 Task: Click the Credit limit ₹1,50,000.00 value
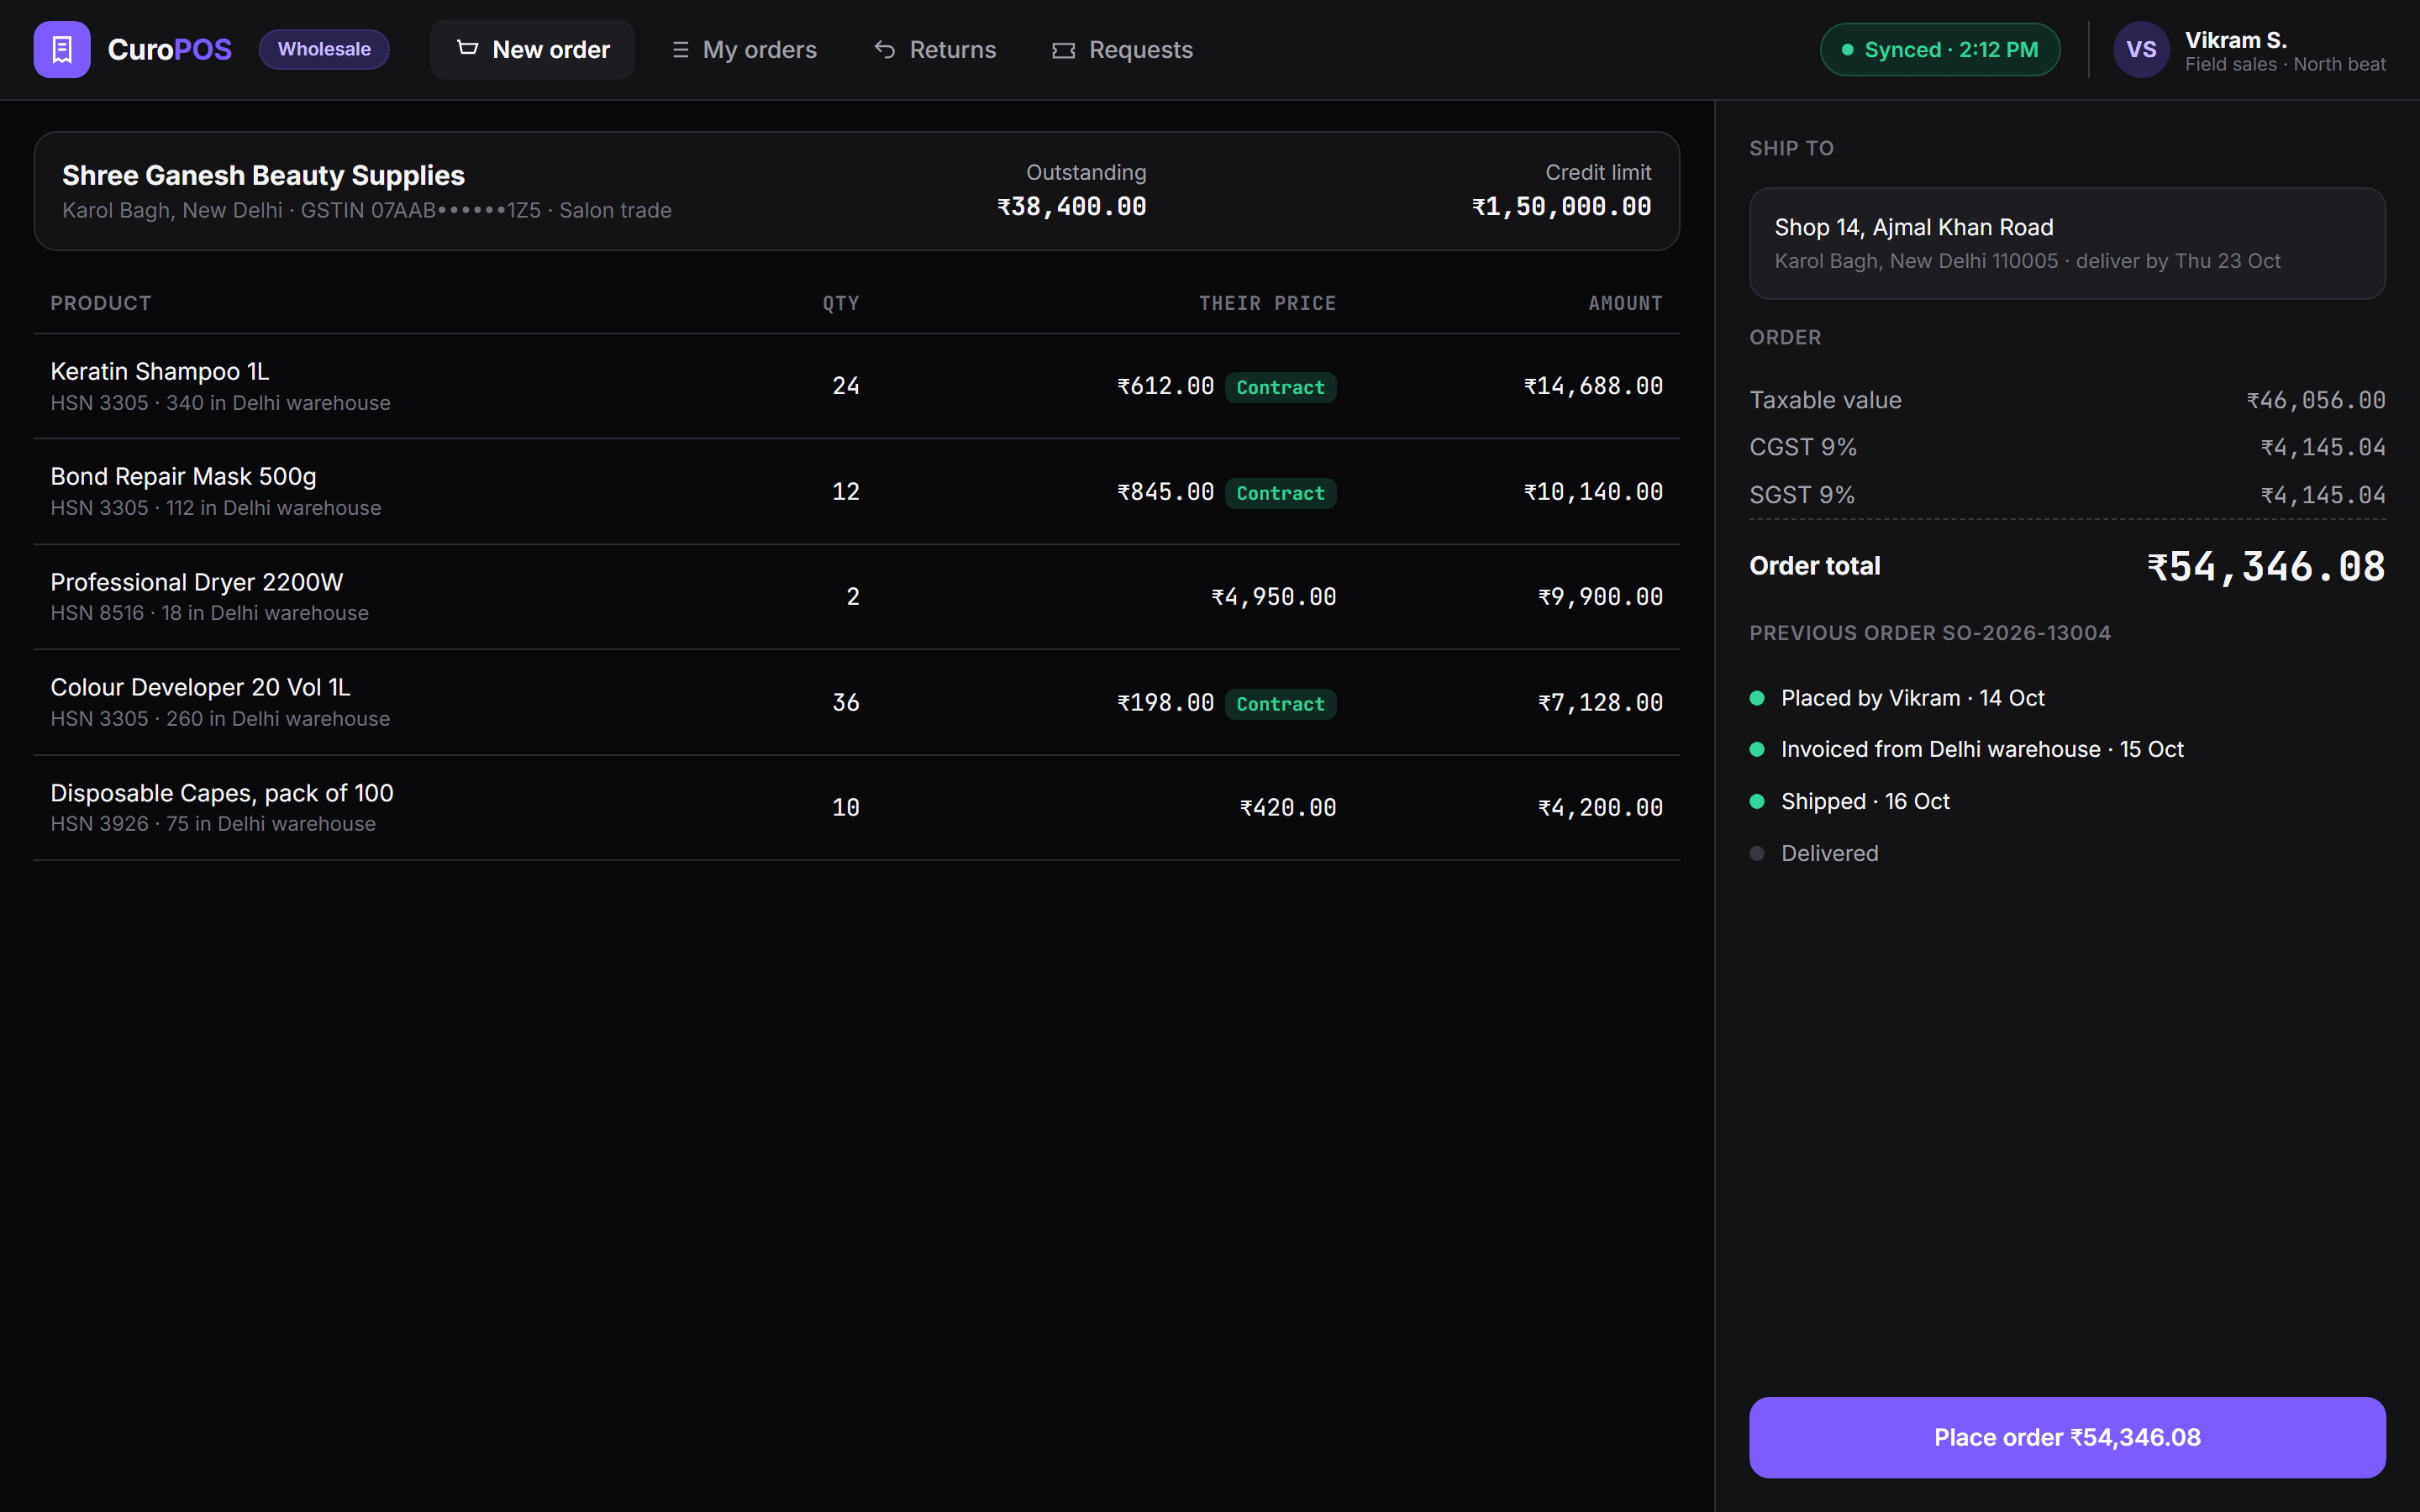click(1561, 207)
